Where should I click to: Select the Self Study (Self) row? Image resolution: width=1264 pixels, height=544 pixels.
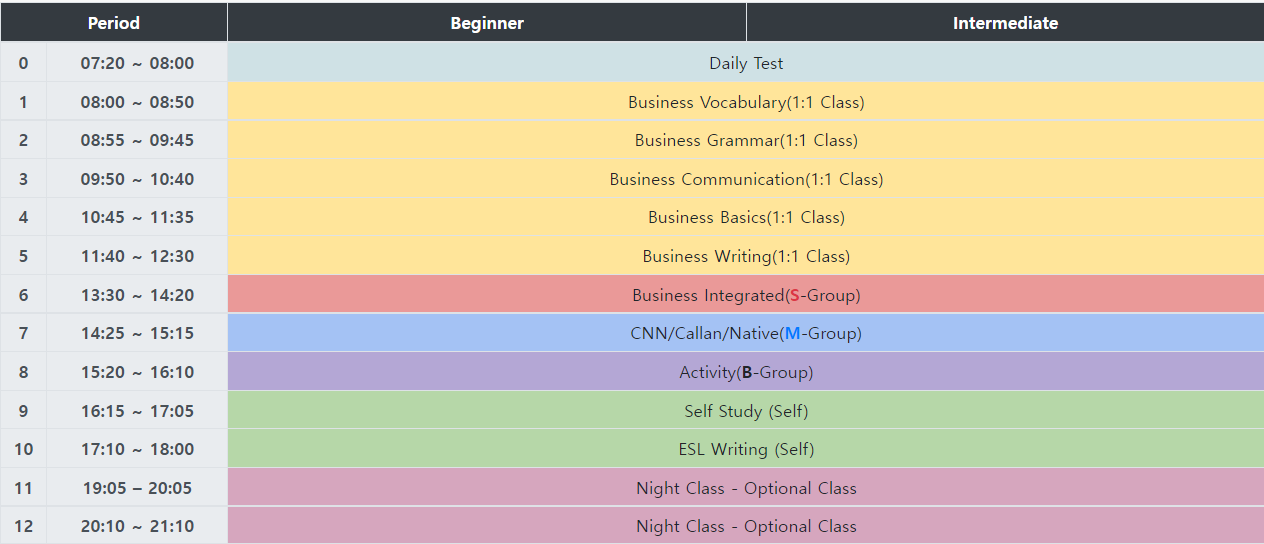[746, 411]
